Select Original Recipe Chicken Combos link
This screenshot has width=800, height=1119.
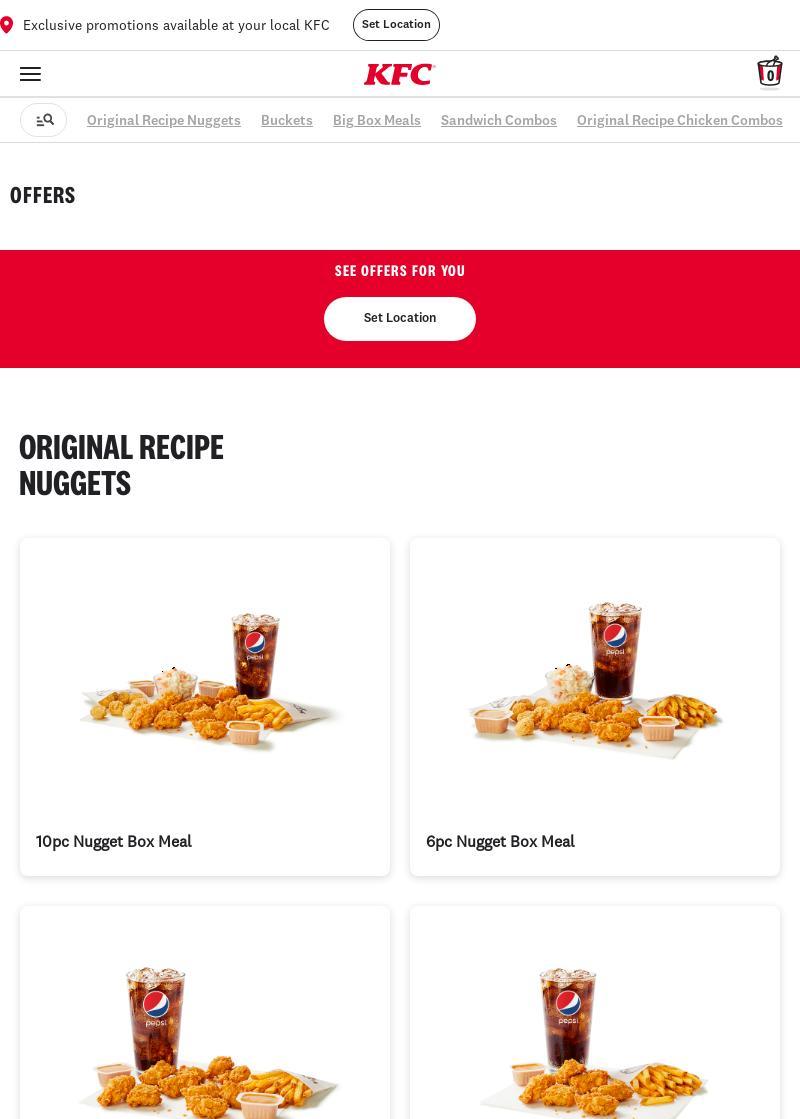(679, 120)
